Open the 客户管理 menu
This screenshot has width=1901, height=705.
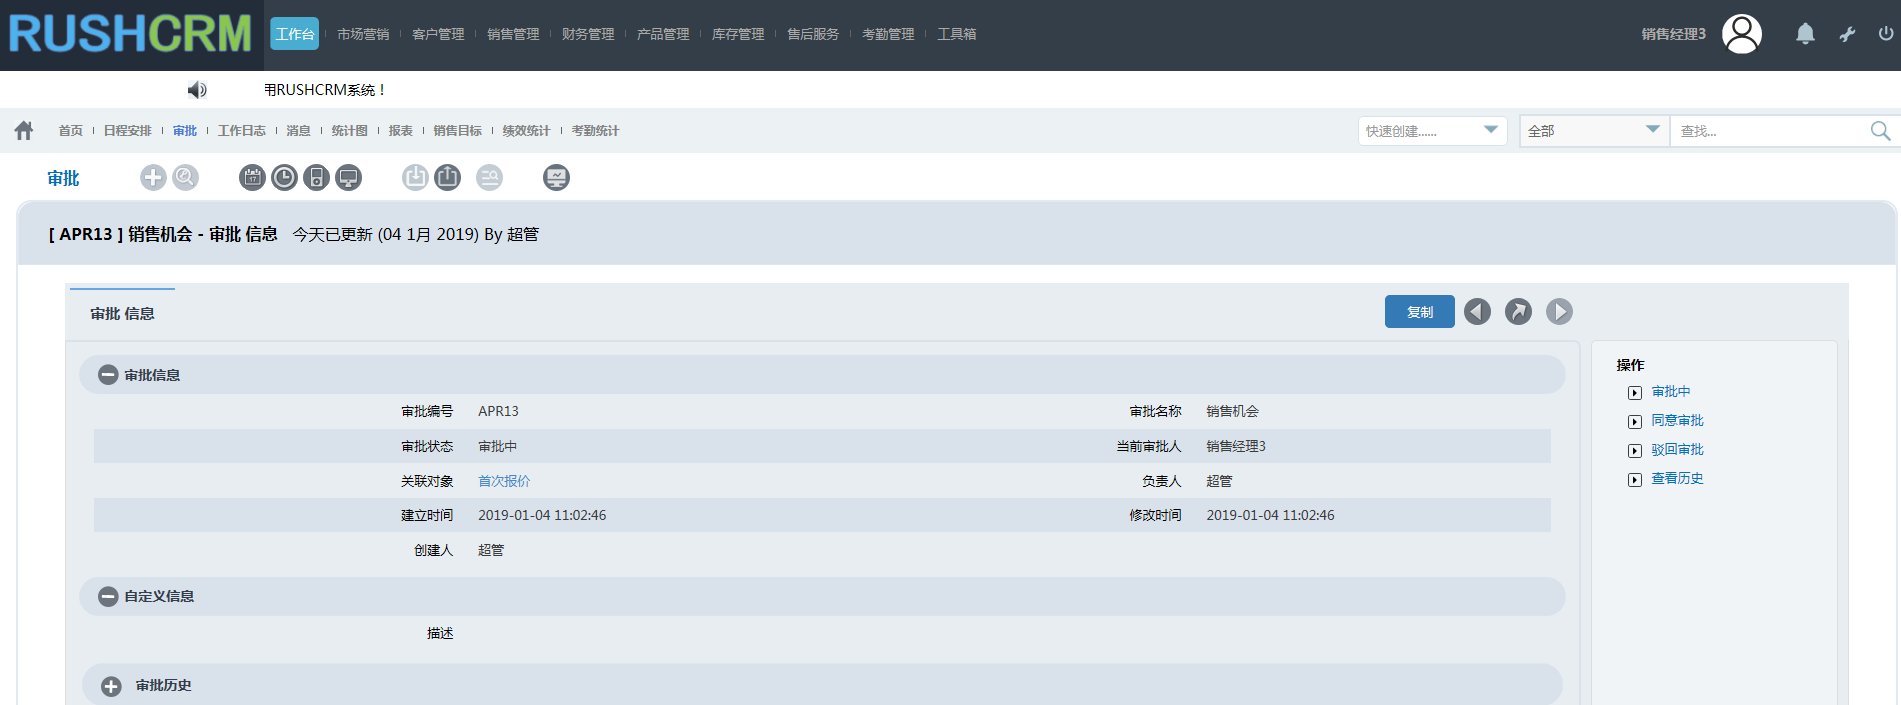pos(438,34)
